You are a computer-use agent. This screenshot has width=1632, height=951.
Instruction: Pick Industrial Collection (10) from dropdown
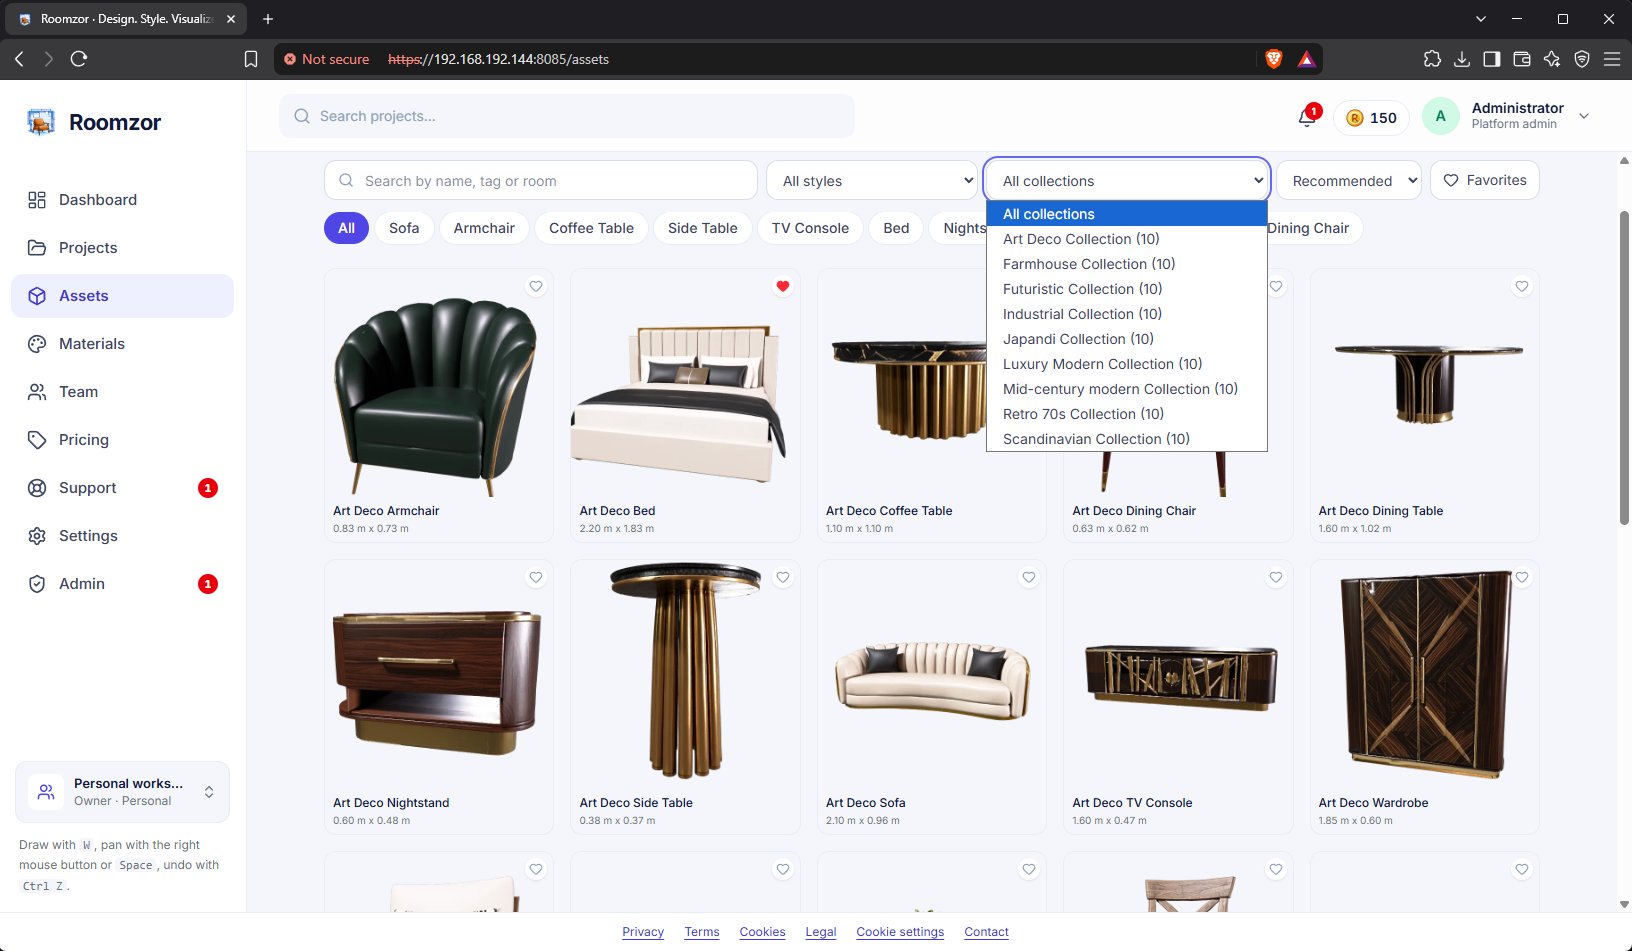1126,314
